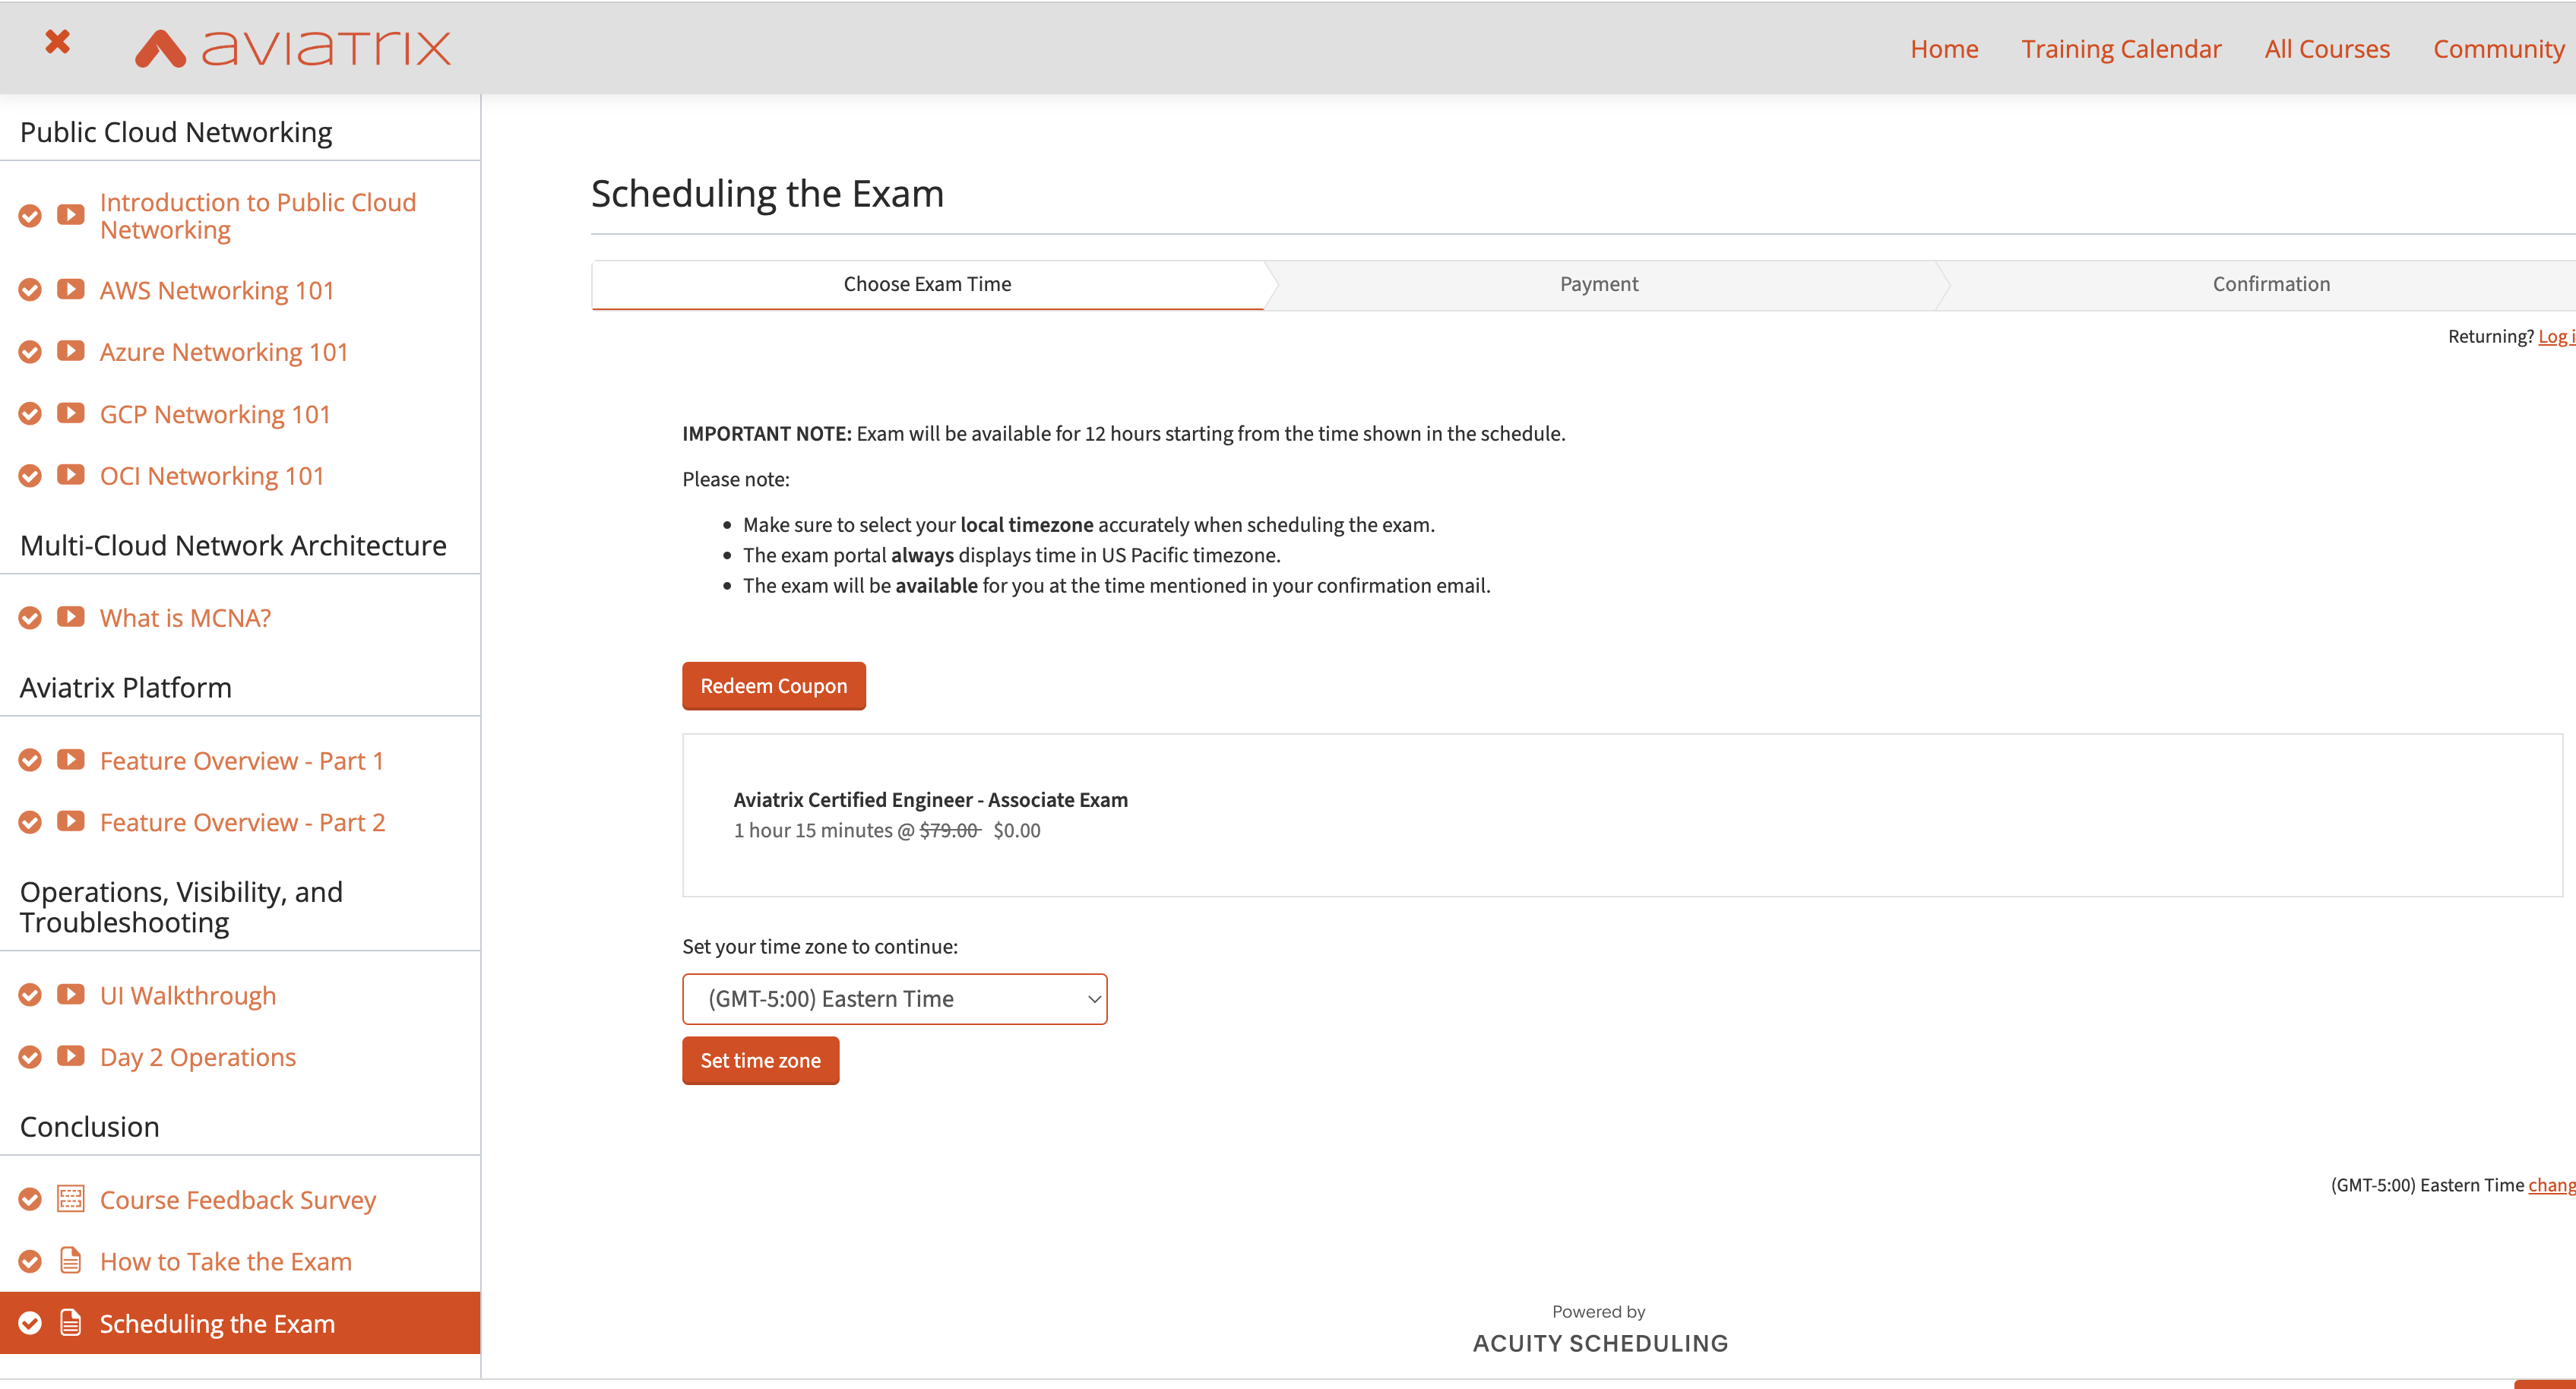Open the Course Feedback Survey item
The width and height of the screenshot is (2576, 1389).
pos(238,1200)
